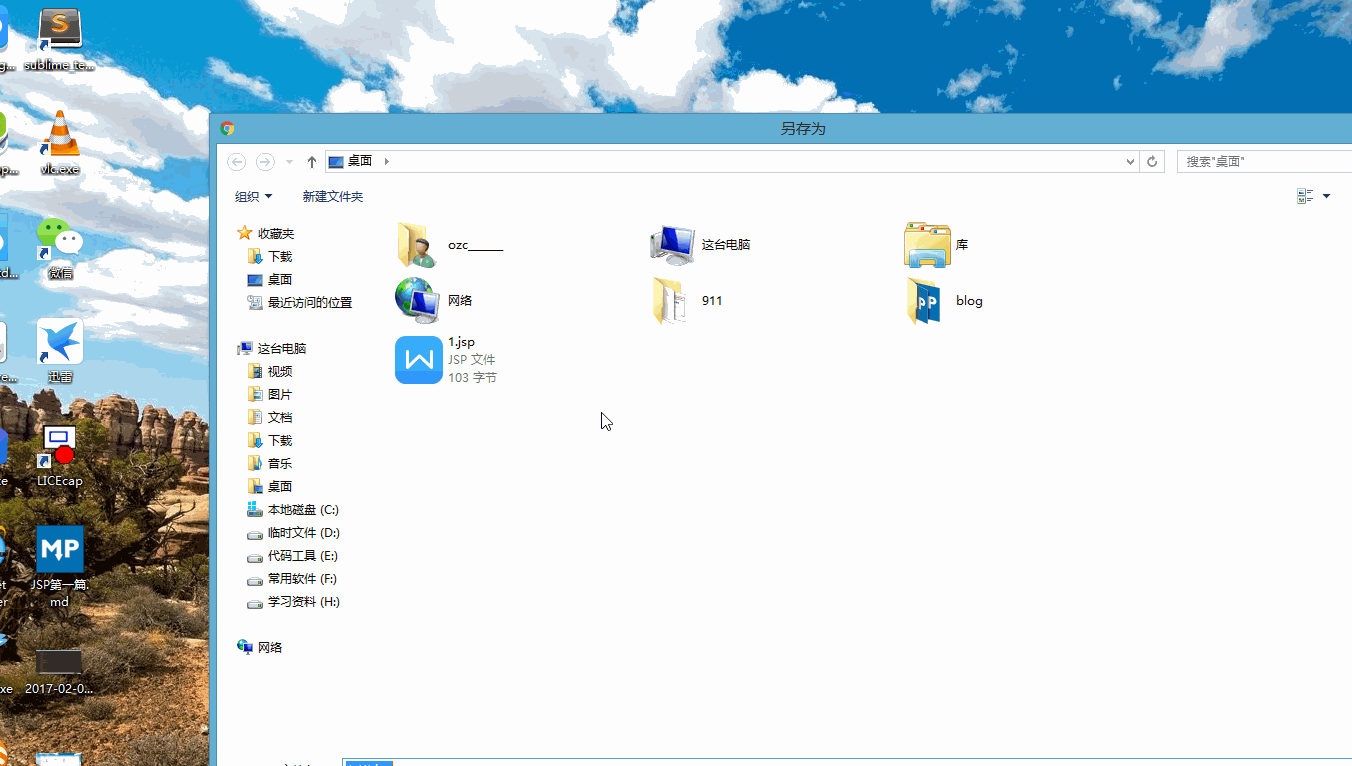
Task: Select 这台电脑 in navigation tree
Action: (272, 349)
